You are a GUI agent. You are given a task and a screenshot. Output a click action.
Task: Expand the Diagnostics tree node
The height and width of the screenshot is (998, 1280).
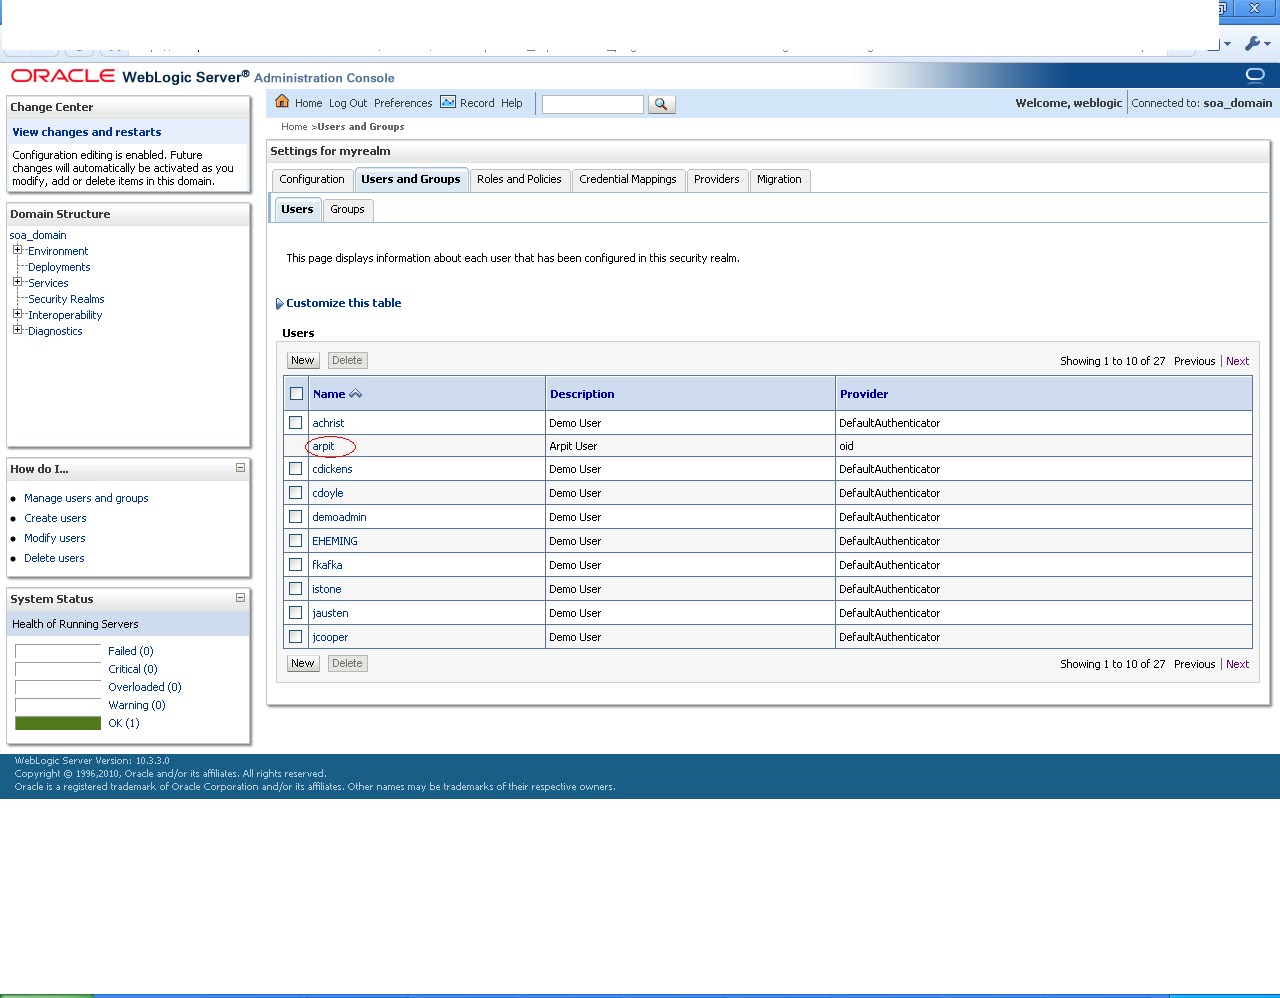pyautogui.click(x=17, y=330)
